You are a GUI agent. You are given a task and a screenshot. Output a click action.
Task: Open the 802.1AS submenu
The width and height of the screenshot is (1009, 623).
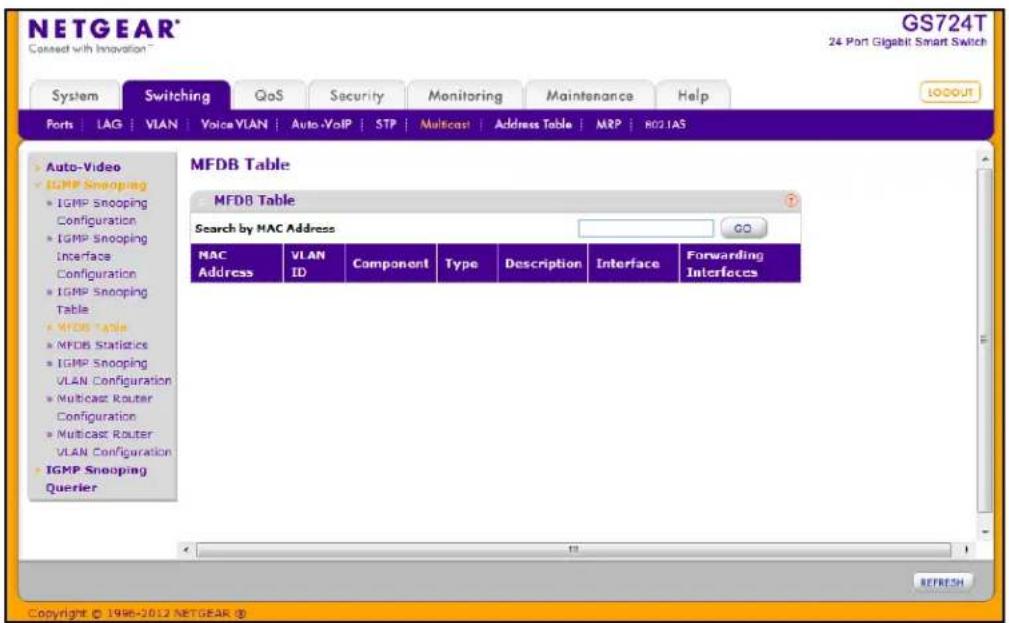coord(665,124)
